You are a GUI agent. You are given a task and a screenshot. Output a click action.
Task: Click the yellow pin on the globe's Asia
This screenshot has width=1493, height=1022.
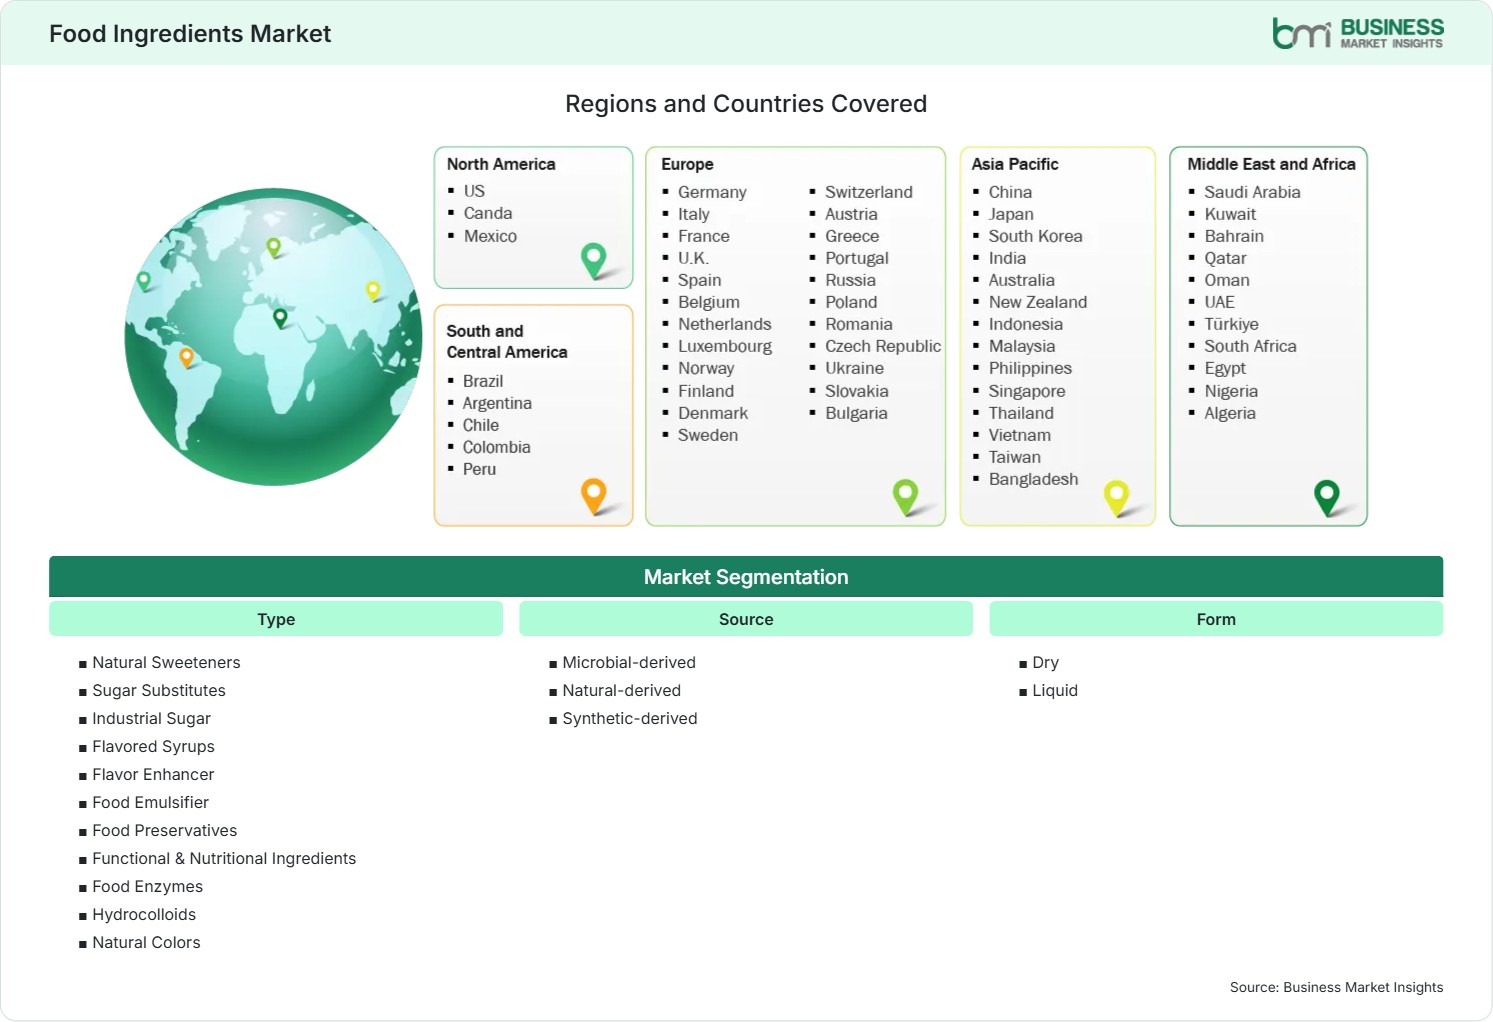coord(373,291)
